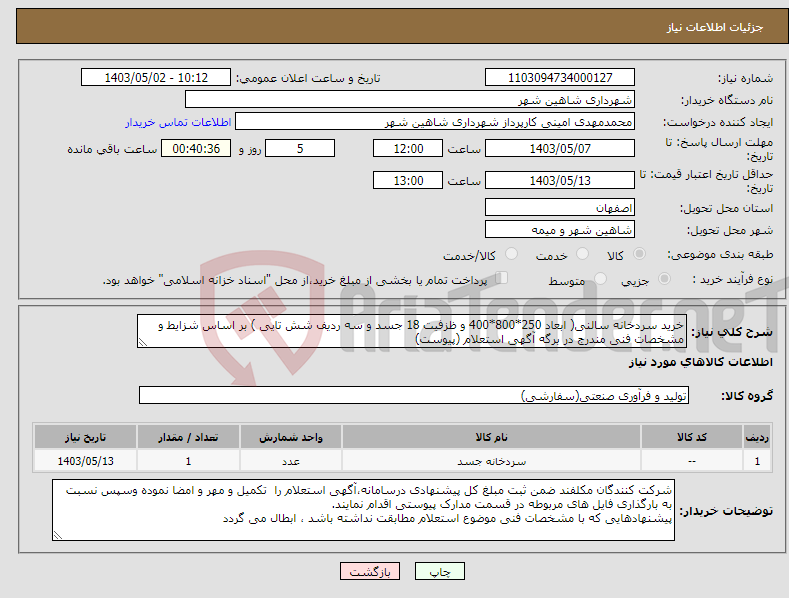Click the واحد شمارش column header
Screen dimensions: 789x598
pos(291,437)
